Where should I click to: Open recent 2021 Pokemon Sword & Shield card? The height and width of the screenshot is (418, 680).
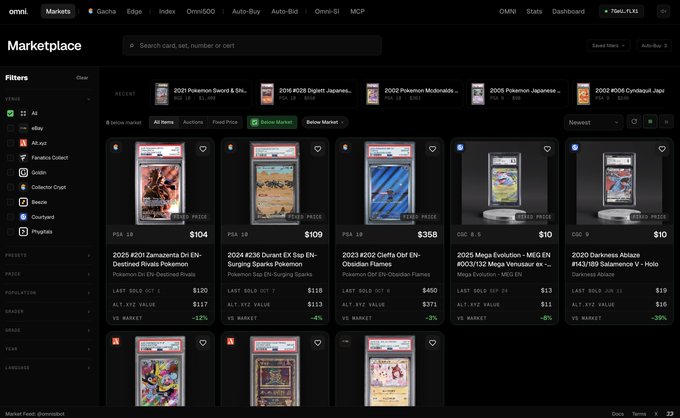(x=202, y=94)
